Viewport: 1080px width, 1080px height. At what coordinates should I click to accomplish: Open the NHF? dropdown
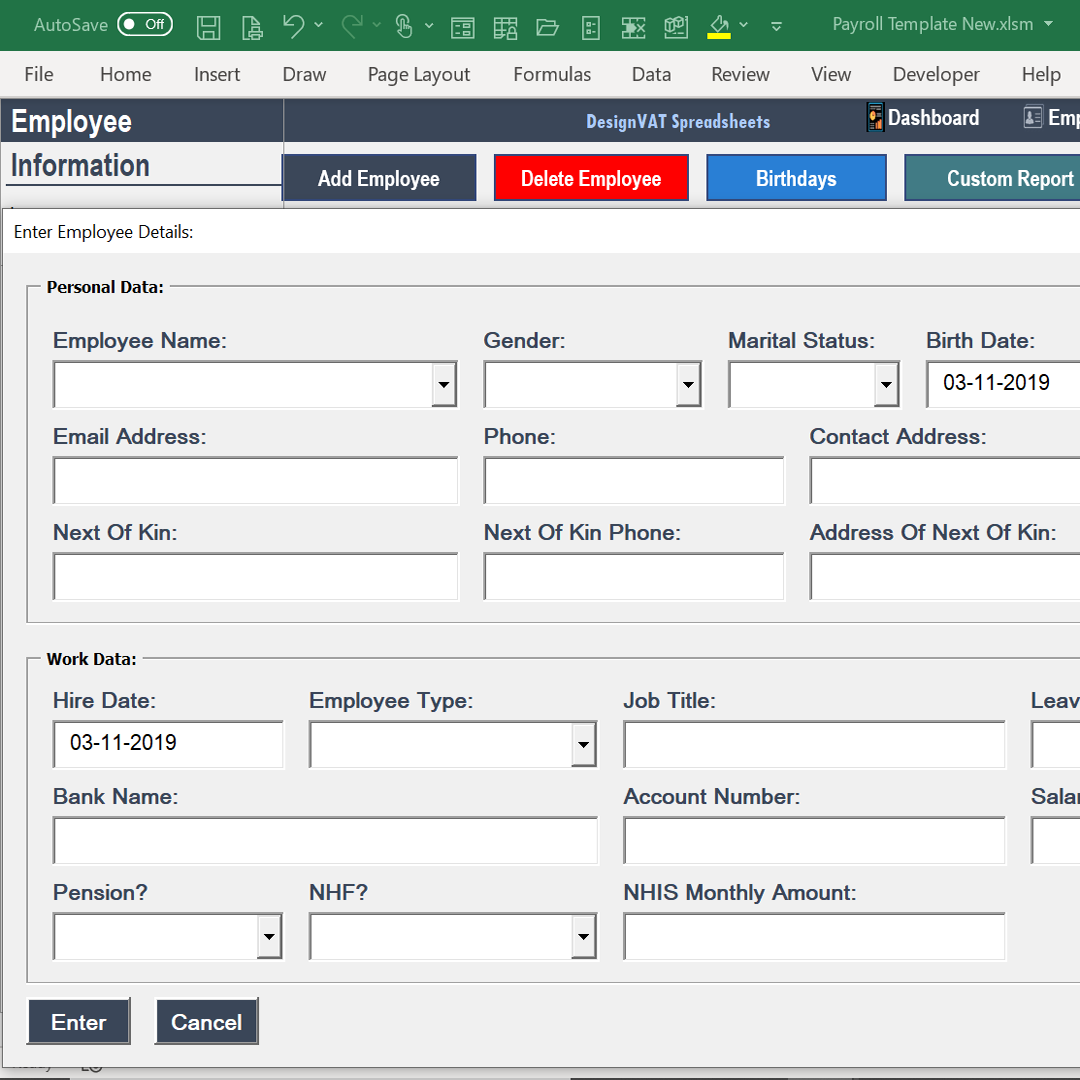(583, 936)
